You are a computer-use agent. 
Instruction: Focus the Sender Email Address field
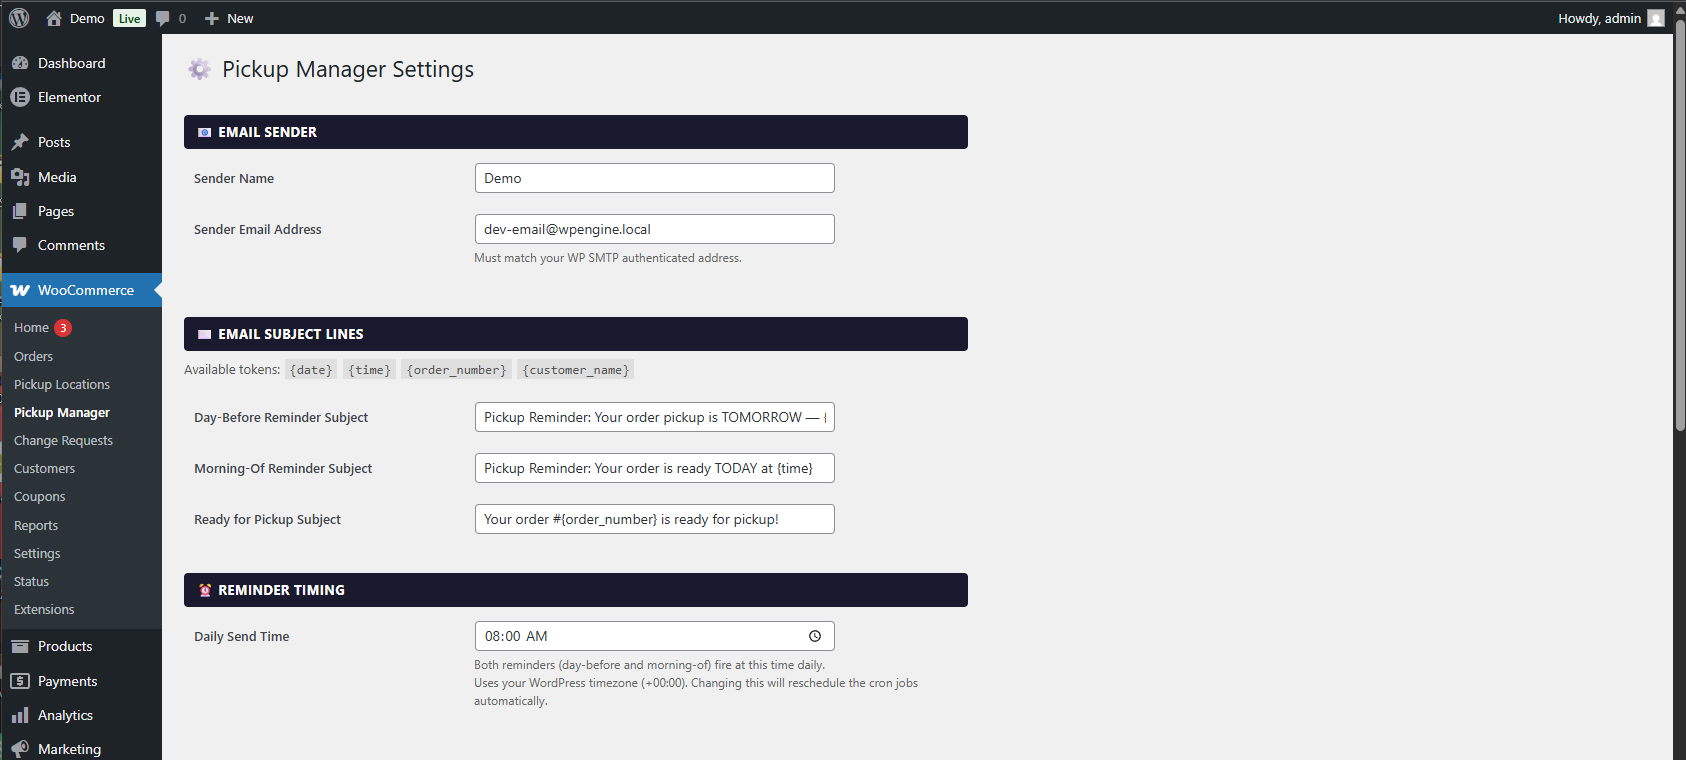pyautogui.click(x=655, y=229)
